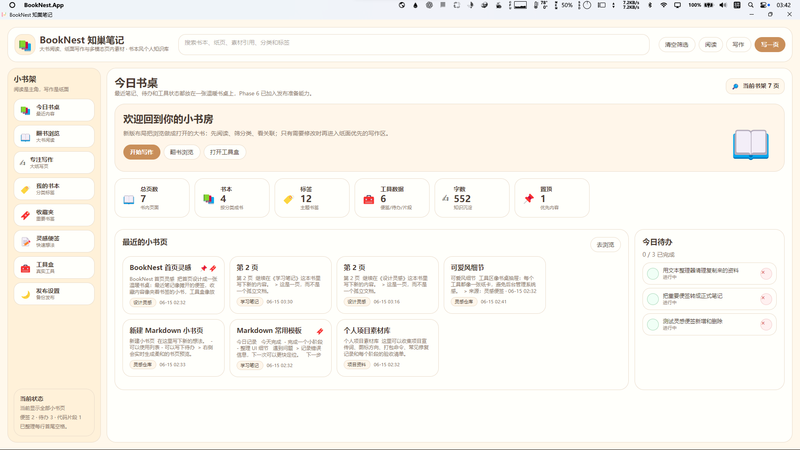Screen dimensions: 800x450
Task: Click 翻书浏览 button in the welcome banner
Action: (x=182, y=152)
